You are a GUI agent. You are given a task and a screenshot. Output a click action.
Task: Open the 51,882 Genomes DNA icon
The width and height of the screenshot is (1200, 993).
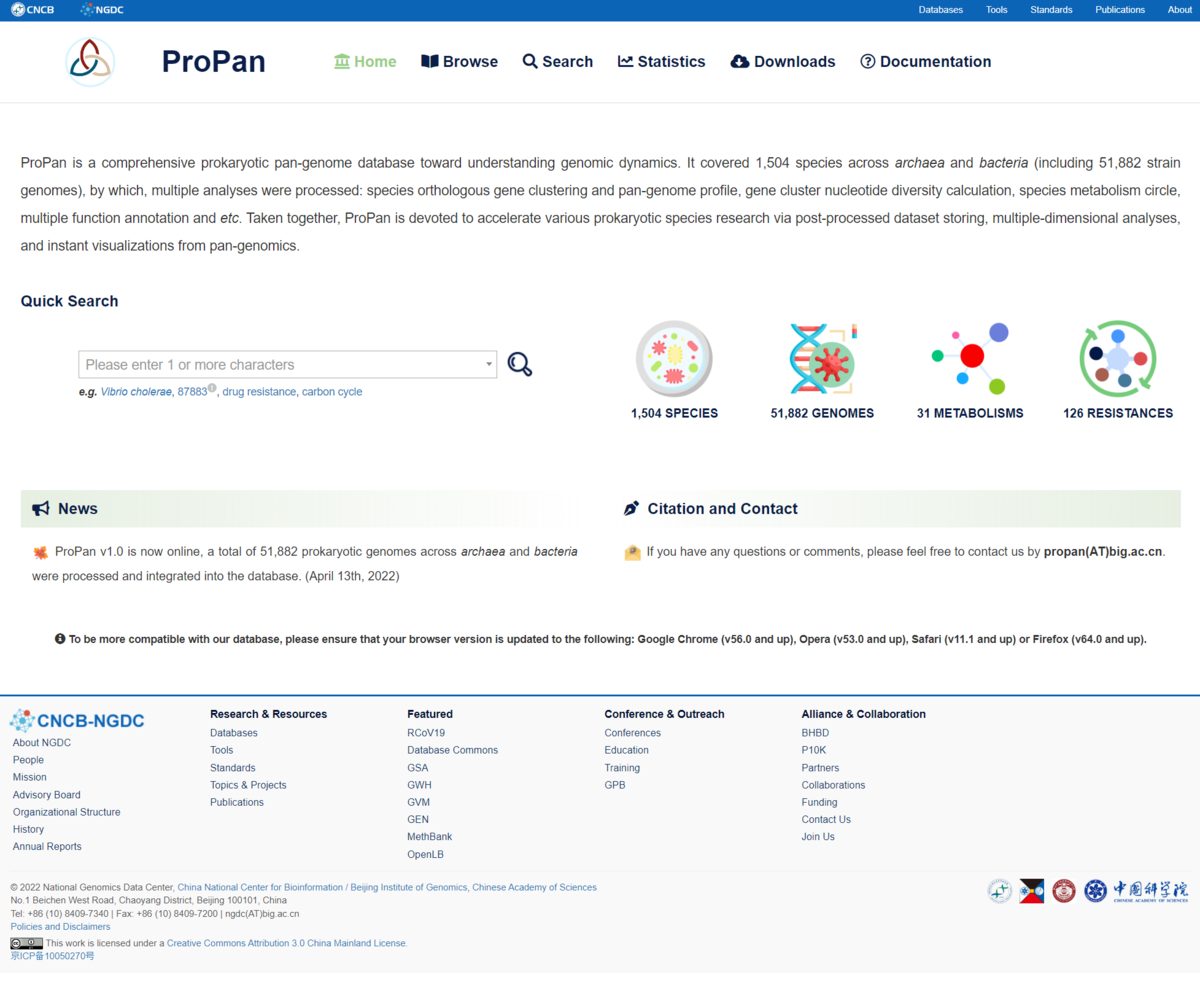pos(822,359)
